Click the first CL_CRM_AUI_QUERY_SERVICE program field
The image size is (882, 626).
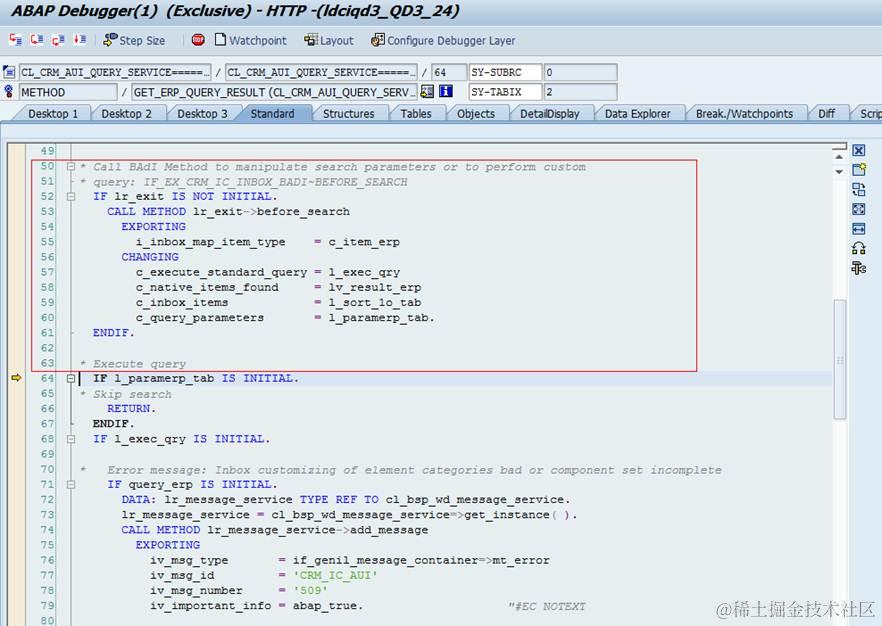(x=115, y=72)
